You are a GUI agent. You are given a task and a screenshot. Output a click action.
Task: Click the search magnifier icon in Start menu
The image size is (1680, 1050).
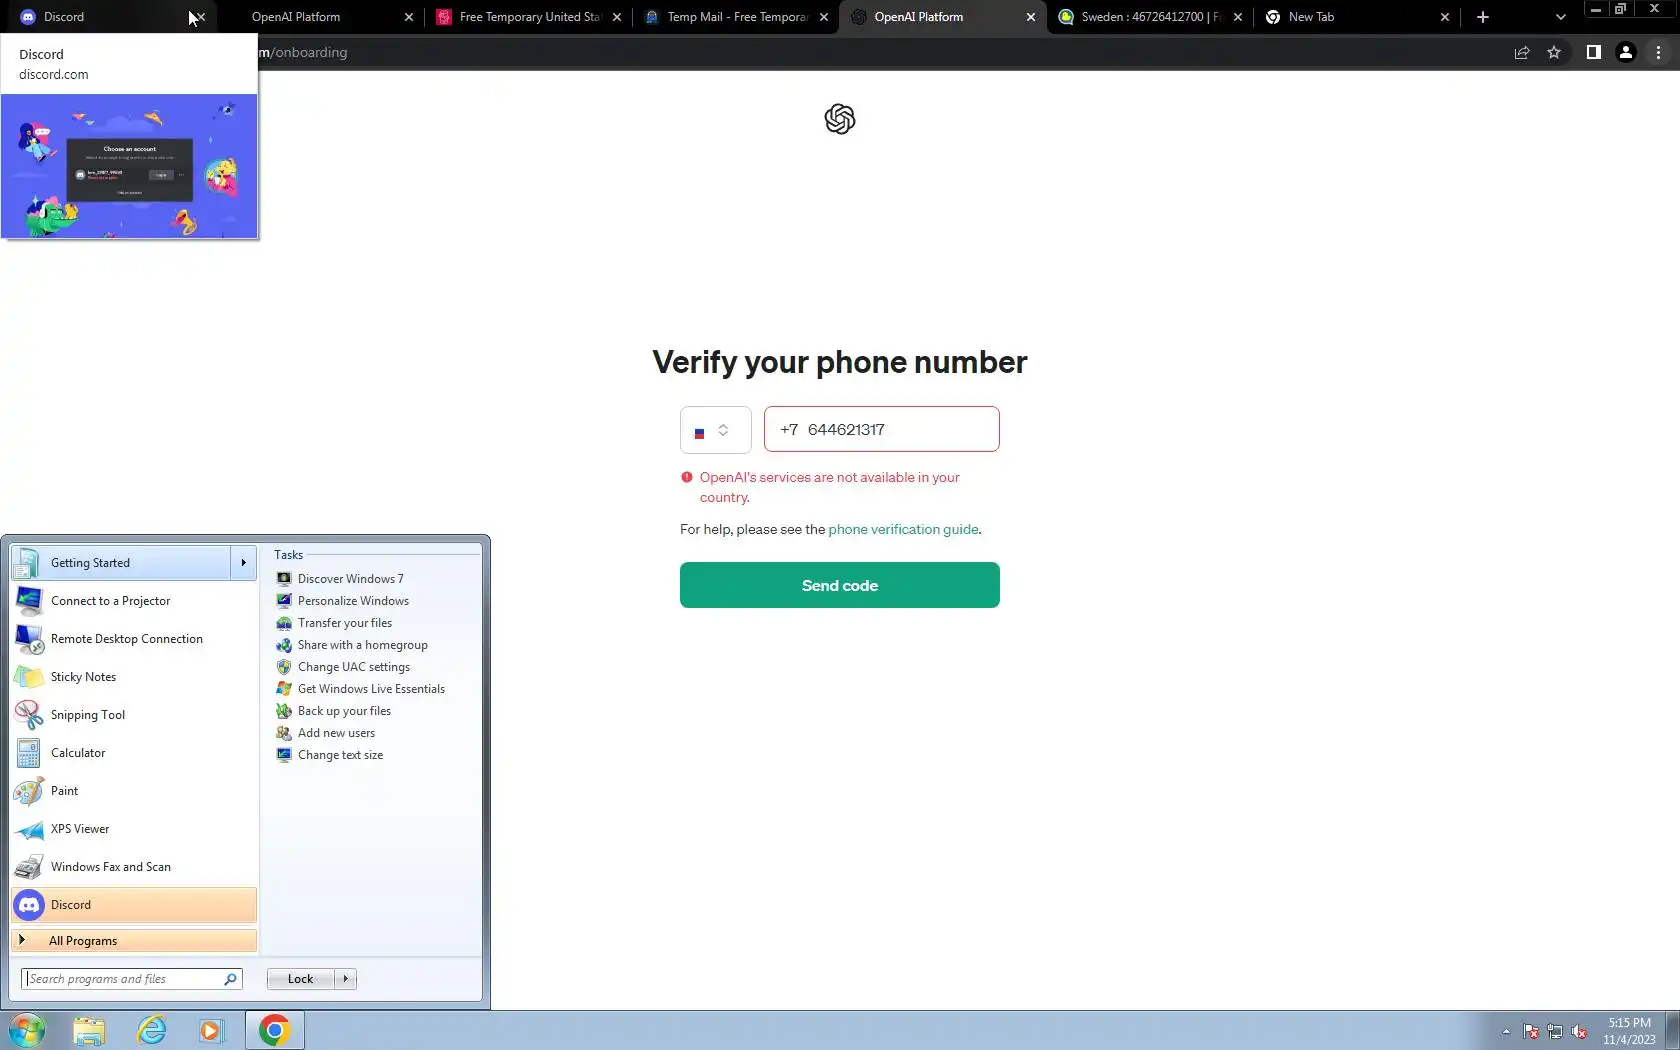coord(231,979)
